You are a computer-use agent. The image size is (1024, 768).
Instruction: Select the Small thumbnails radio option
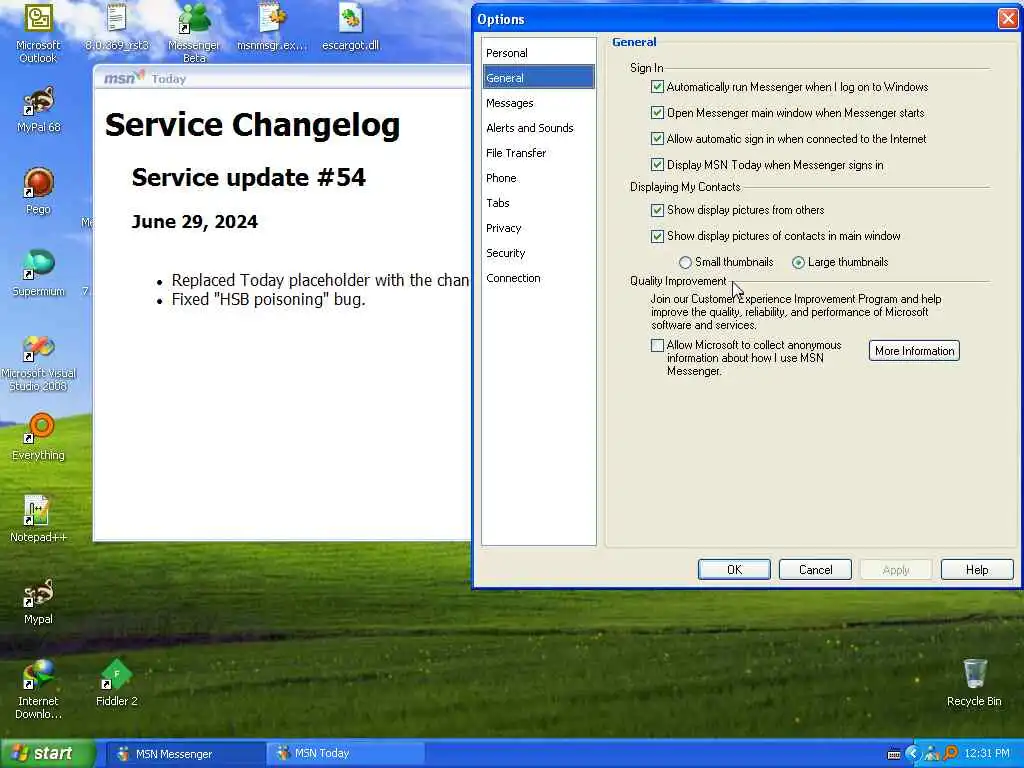[x=685, y=262]
